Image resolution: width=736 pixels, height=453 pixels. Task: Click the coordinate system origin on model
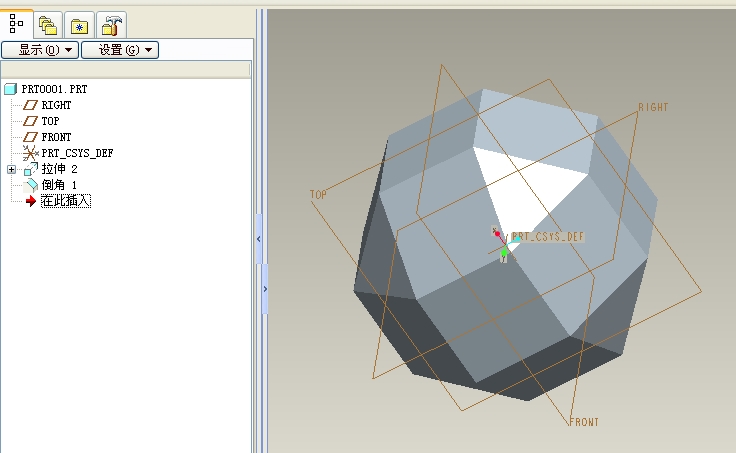click(506, 246)
